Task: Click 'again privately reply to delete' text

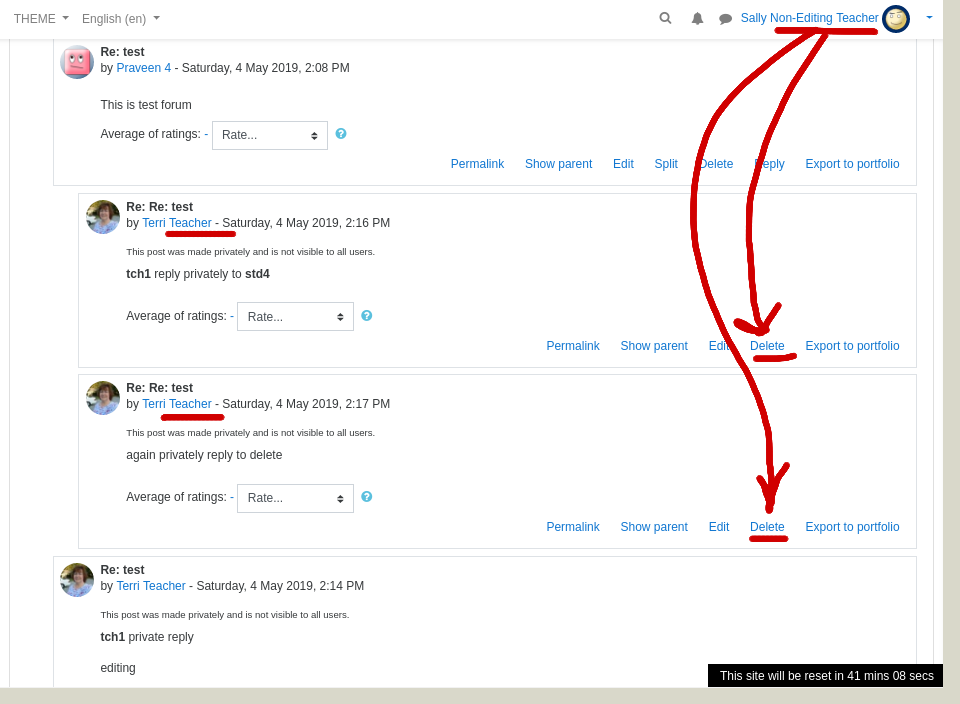Action: tap(204, 455)
